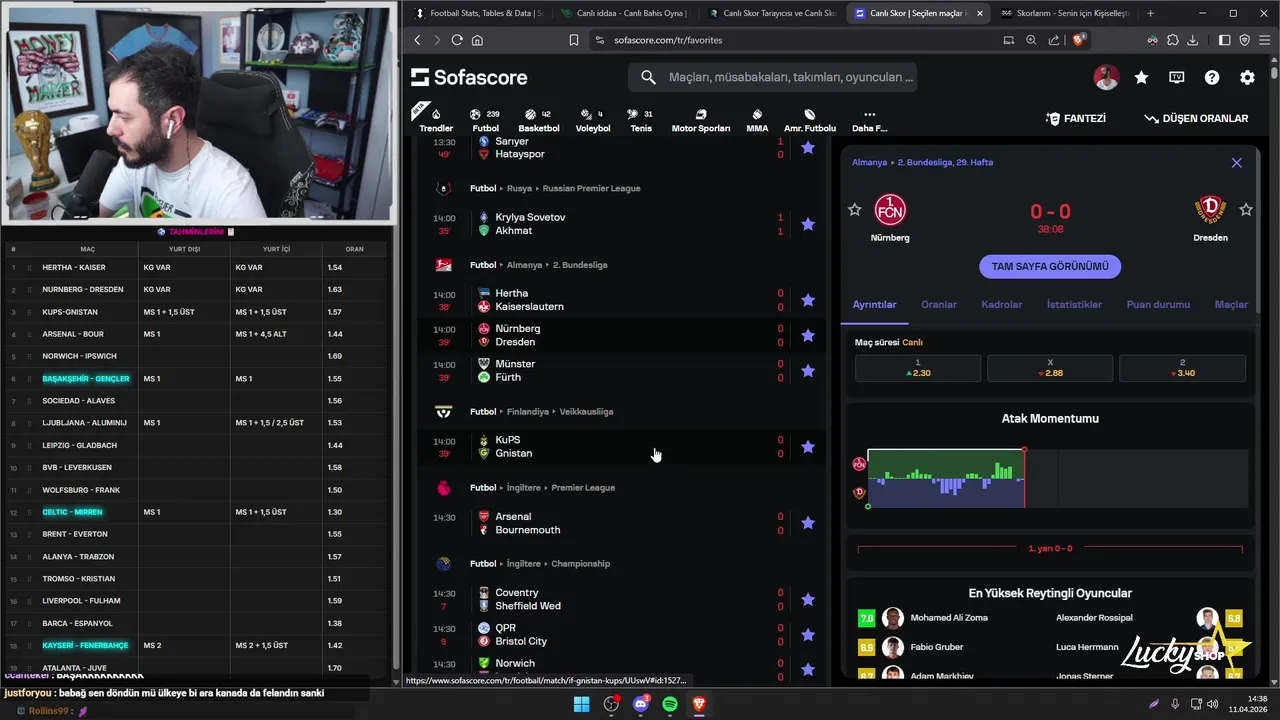
Task: Open the user profile avatar
Action: [x=1106, y=78]
